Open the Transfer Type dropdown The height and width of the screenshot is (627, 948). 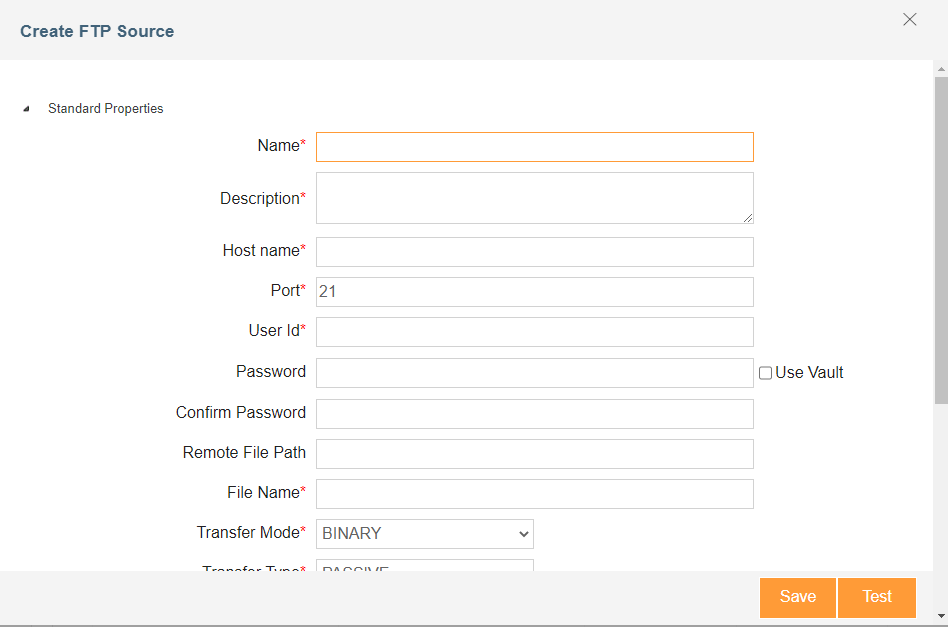pyautogui.click(x=424, y=566)
